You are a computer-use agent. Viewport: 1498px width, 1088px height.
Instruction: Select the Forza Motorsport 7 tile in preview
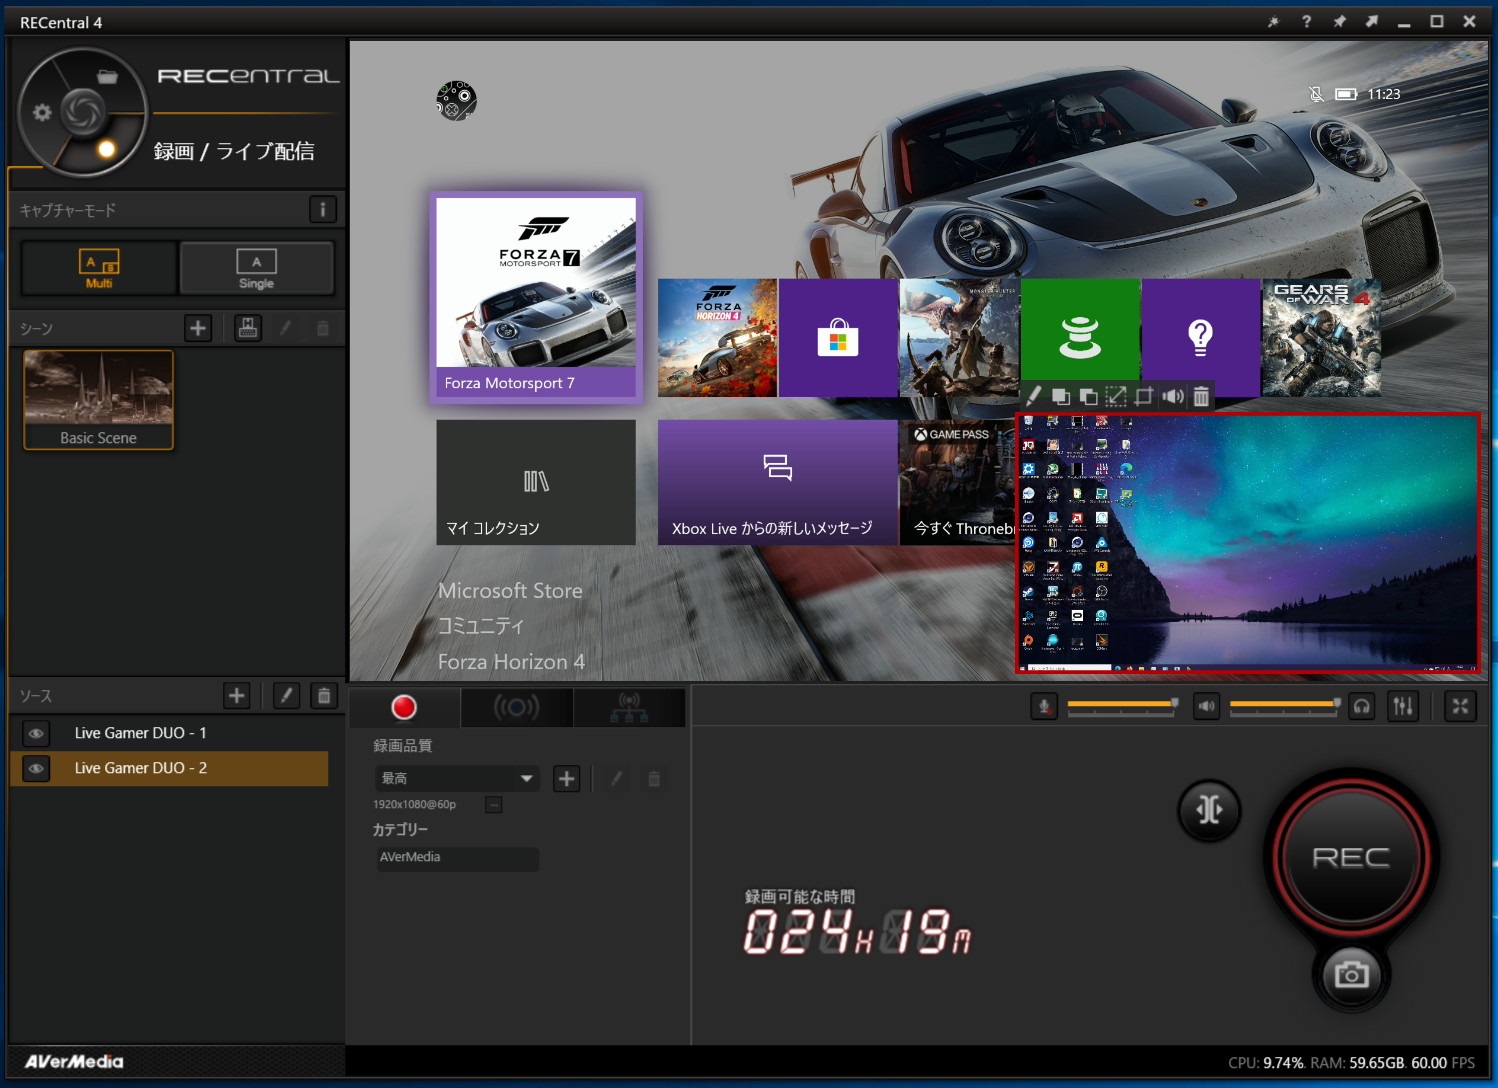[x=536, y=297]
